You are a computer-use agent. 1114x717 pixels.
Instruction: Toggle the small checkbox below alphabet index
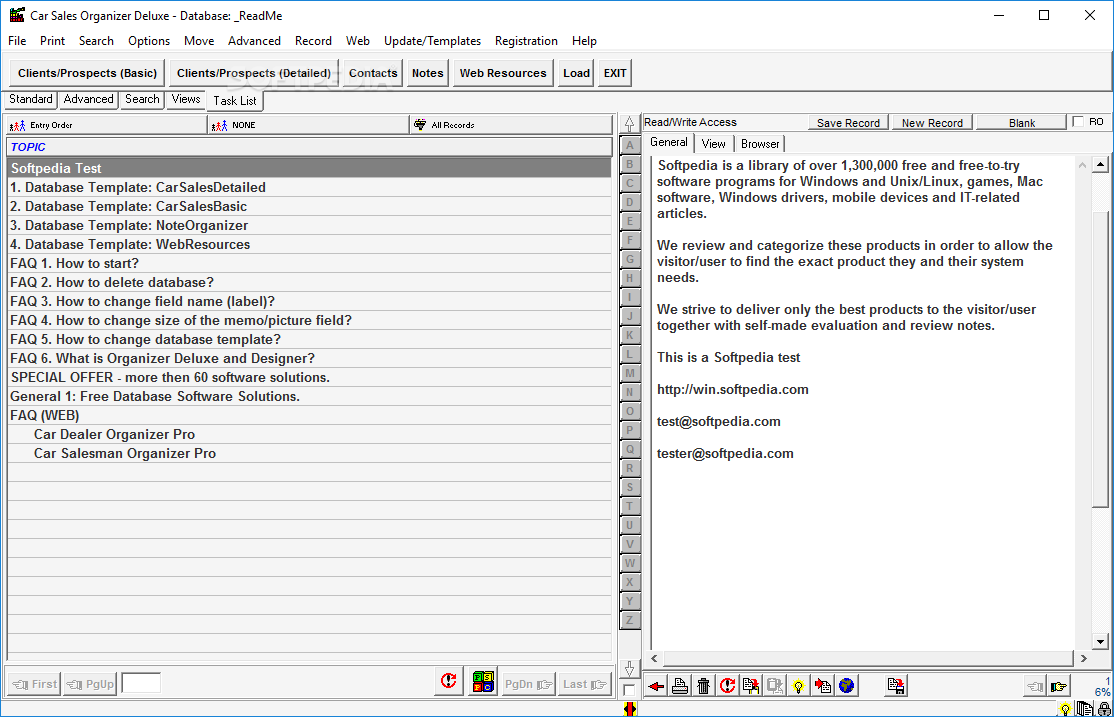(629, 689)
